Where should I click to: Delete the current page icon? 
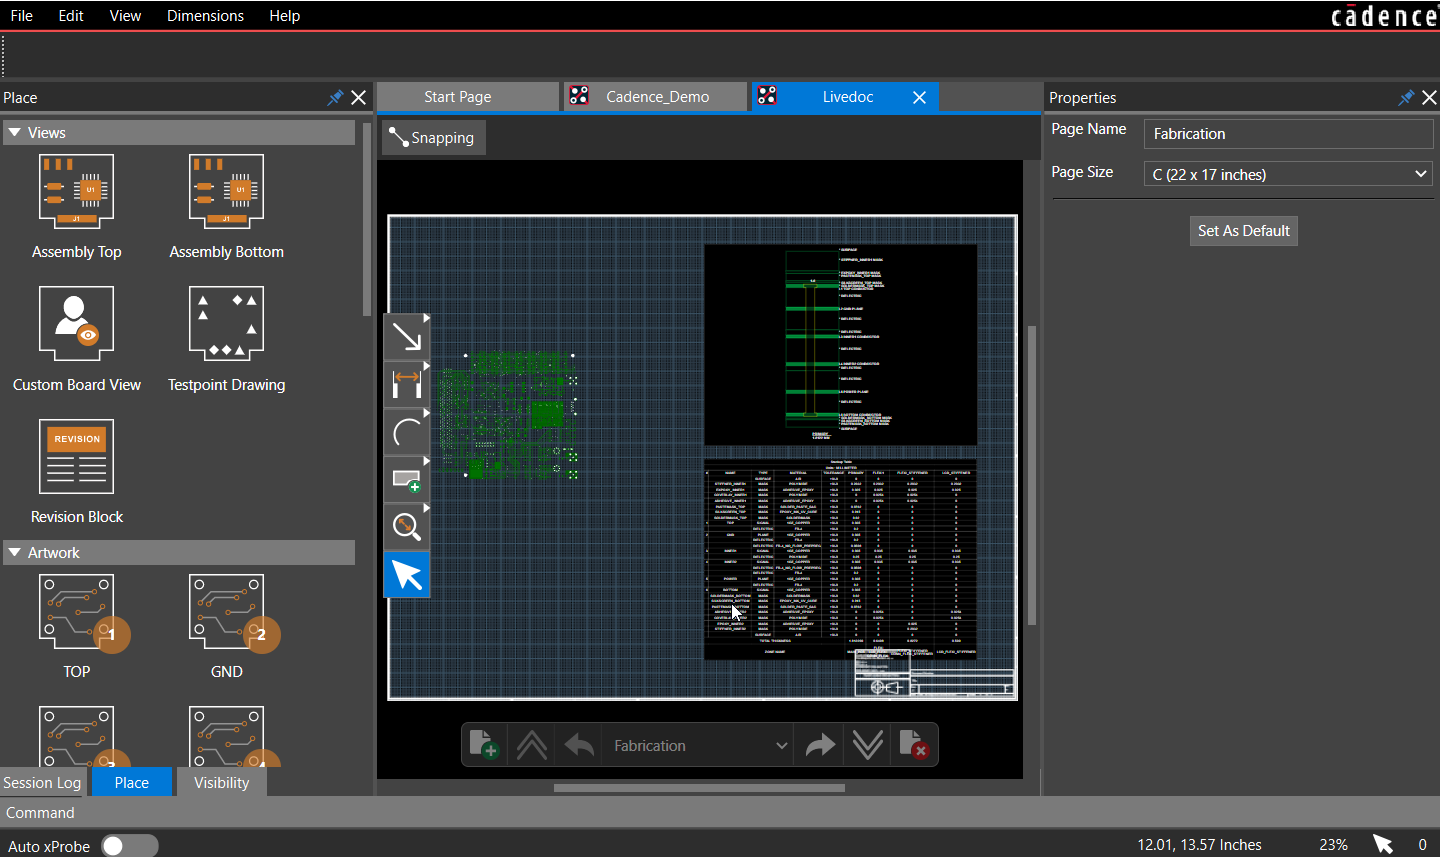click(x=914, y=745)
